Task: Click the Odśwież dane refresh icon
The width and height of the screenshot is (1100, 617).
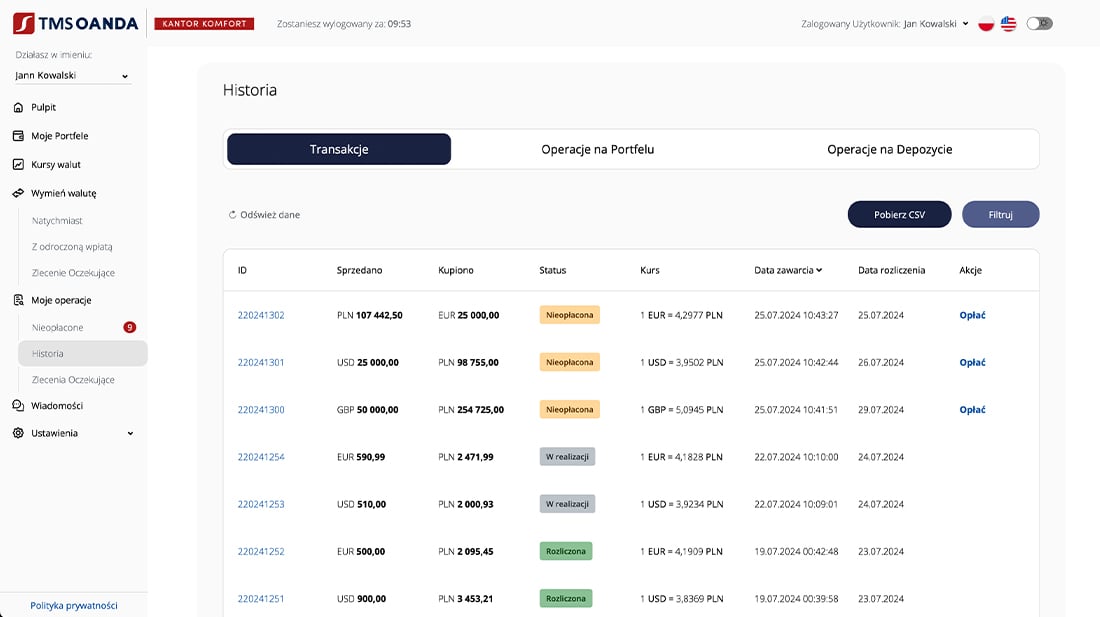Action: point(233,215)
